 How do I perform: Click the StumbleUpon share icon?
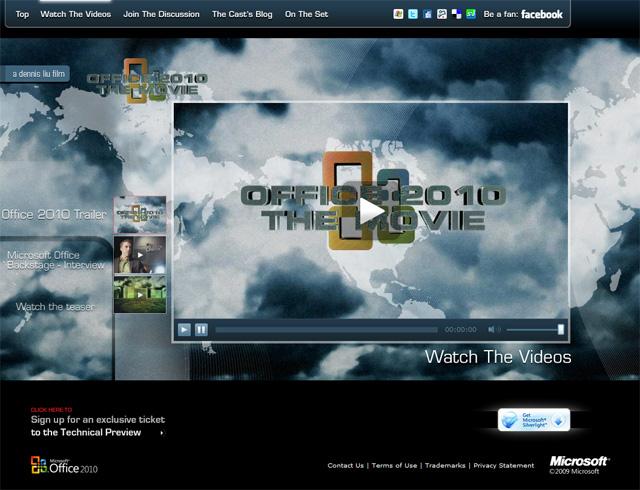(x=470, y=14)
